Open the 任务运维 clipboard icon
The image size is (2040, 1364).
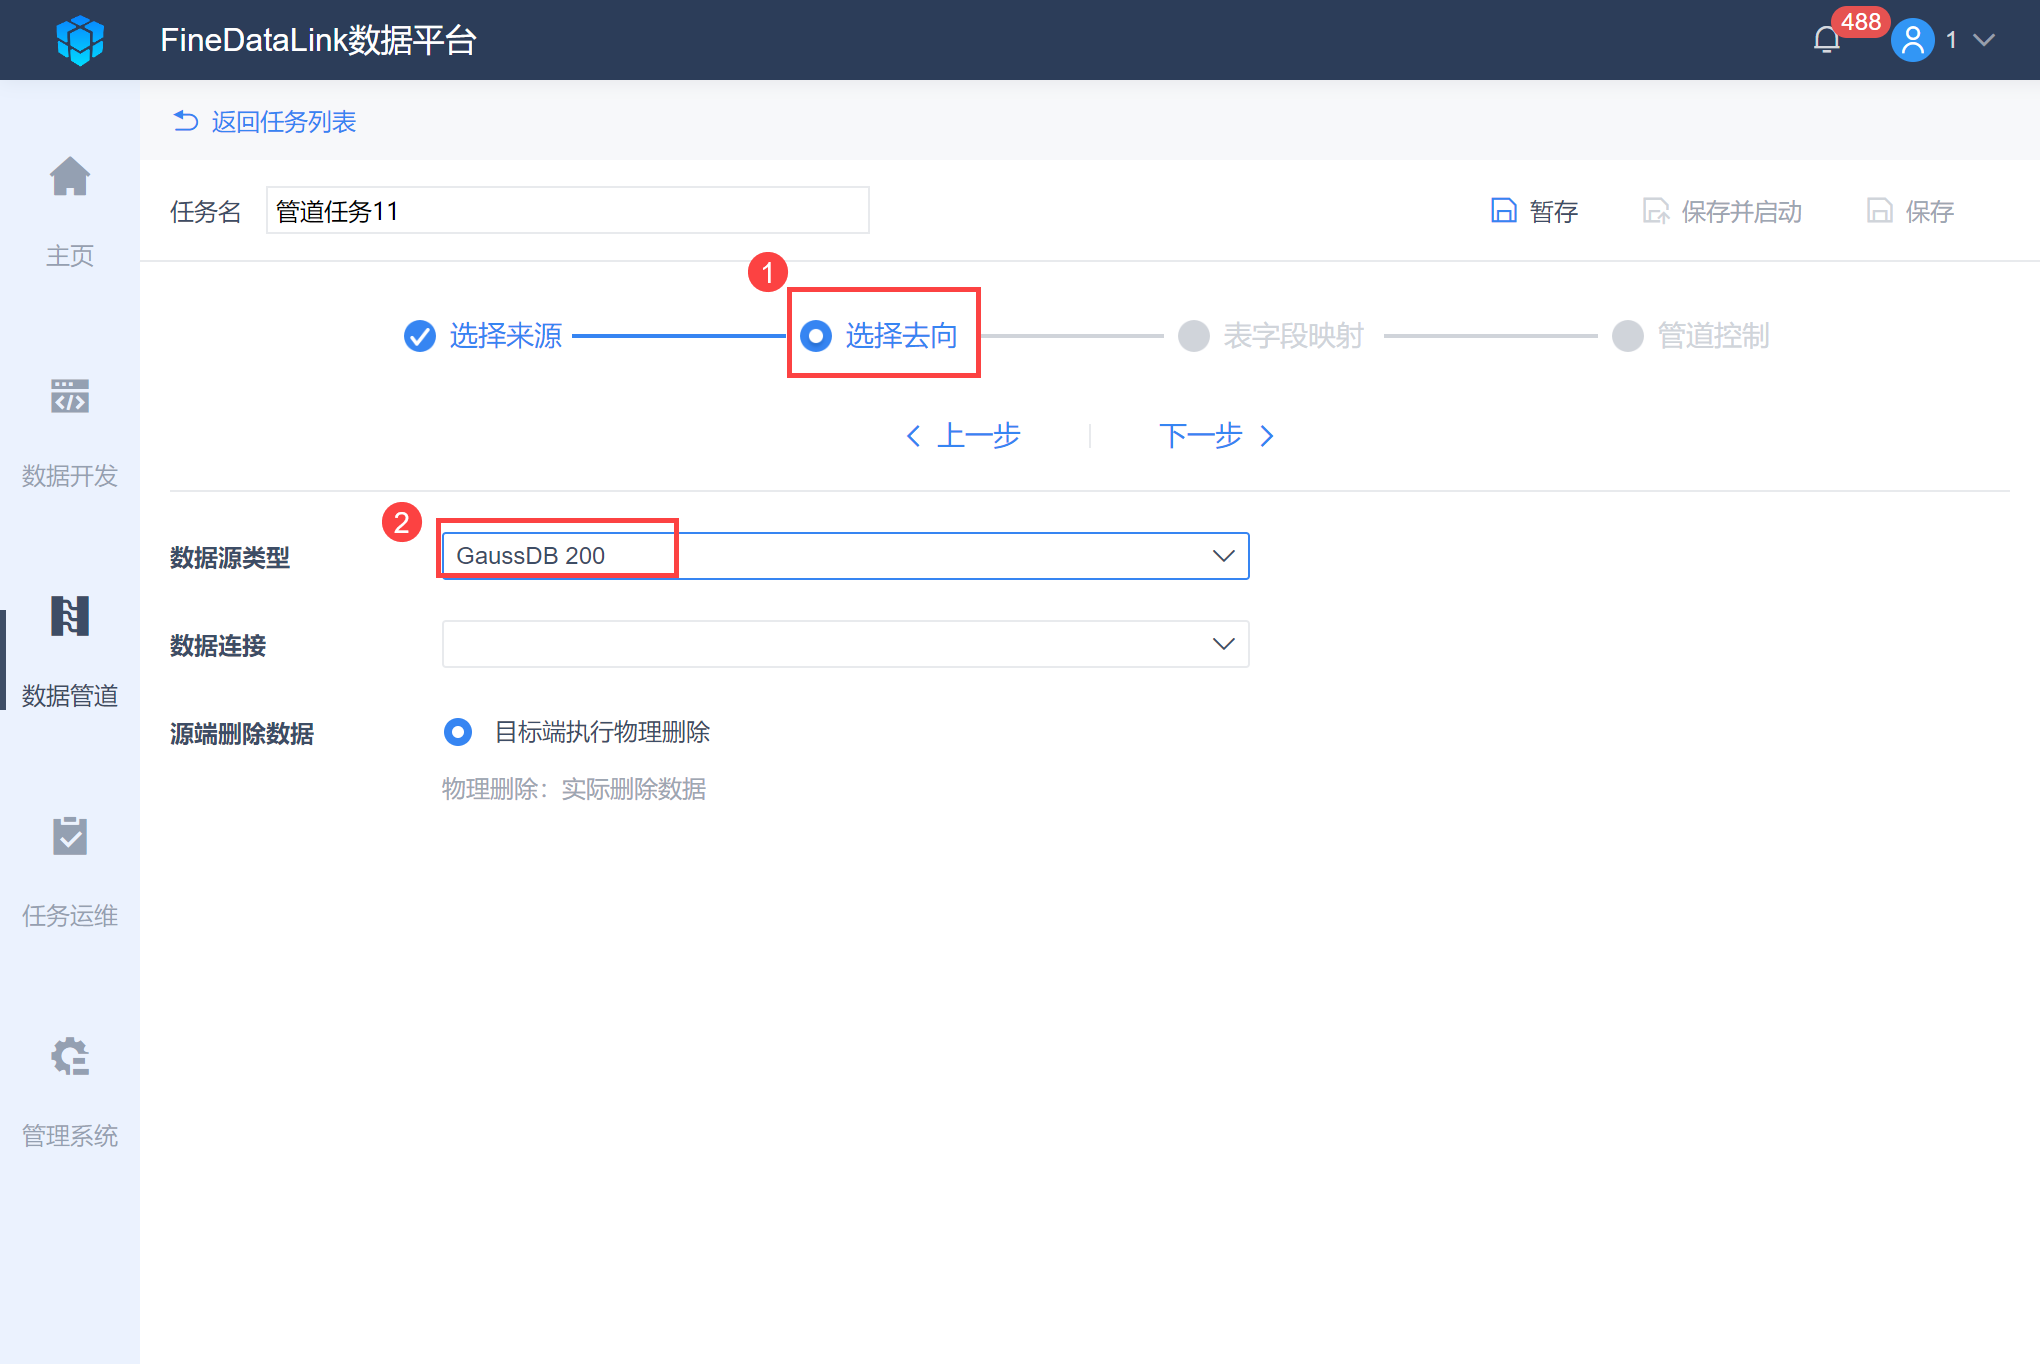[x=70, y=836]
